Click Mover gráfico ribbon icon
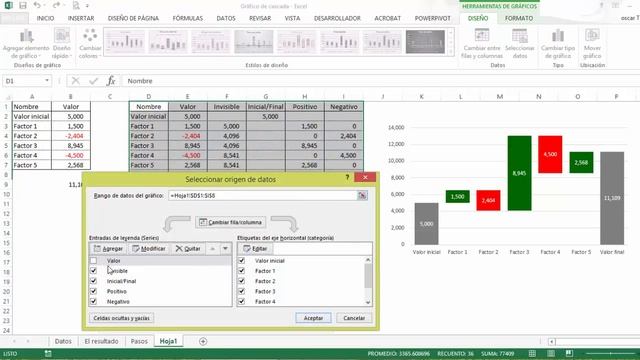Image resolution: width=640 pixels, height=360 pixels. click(x=592, y=36)
